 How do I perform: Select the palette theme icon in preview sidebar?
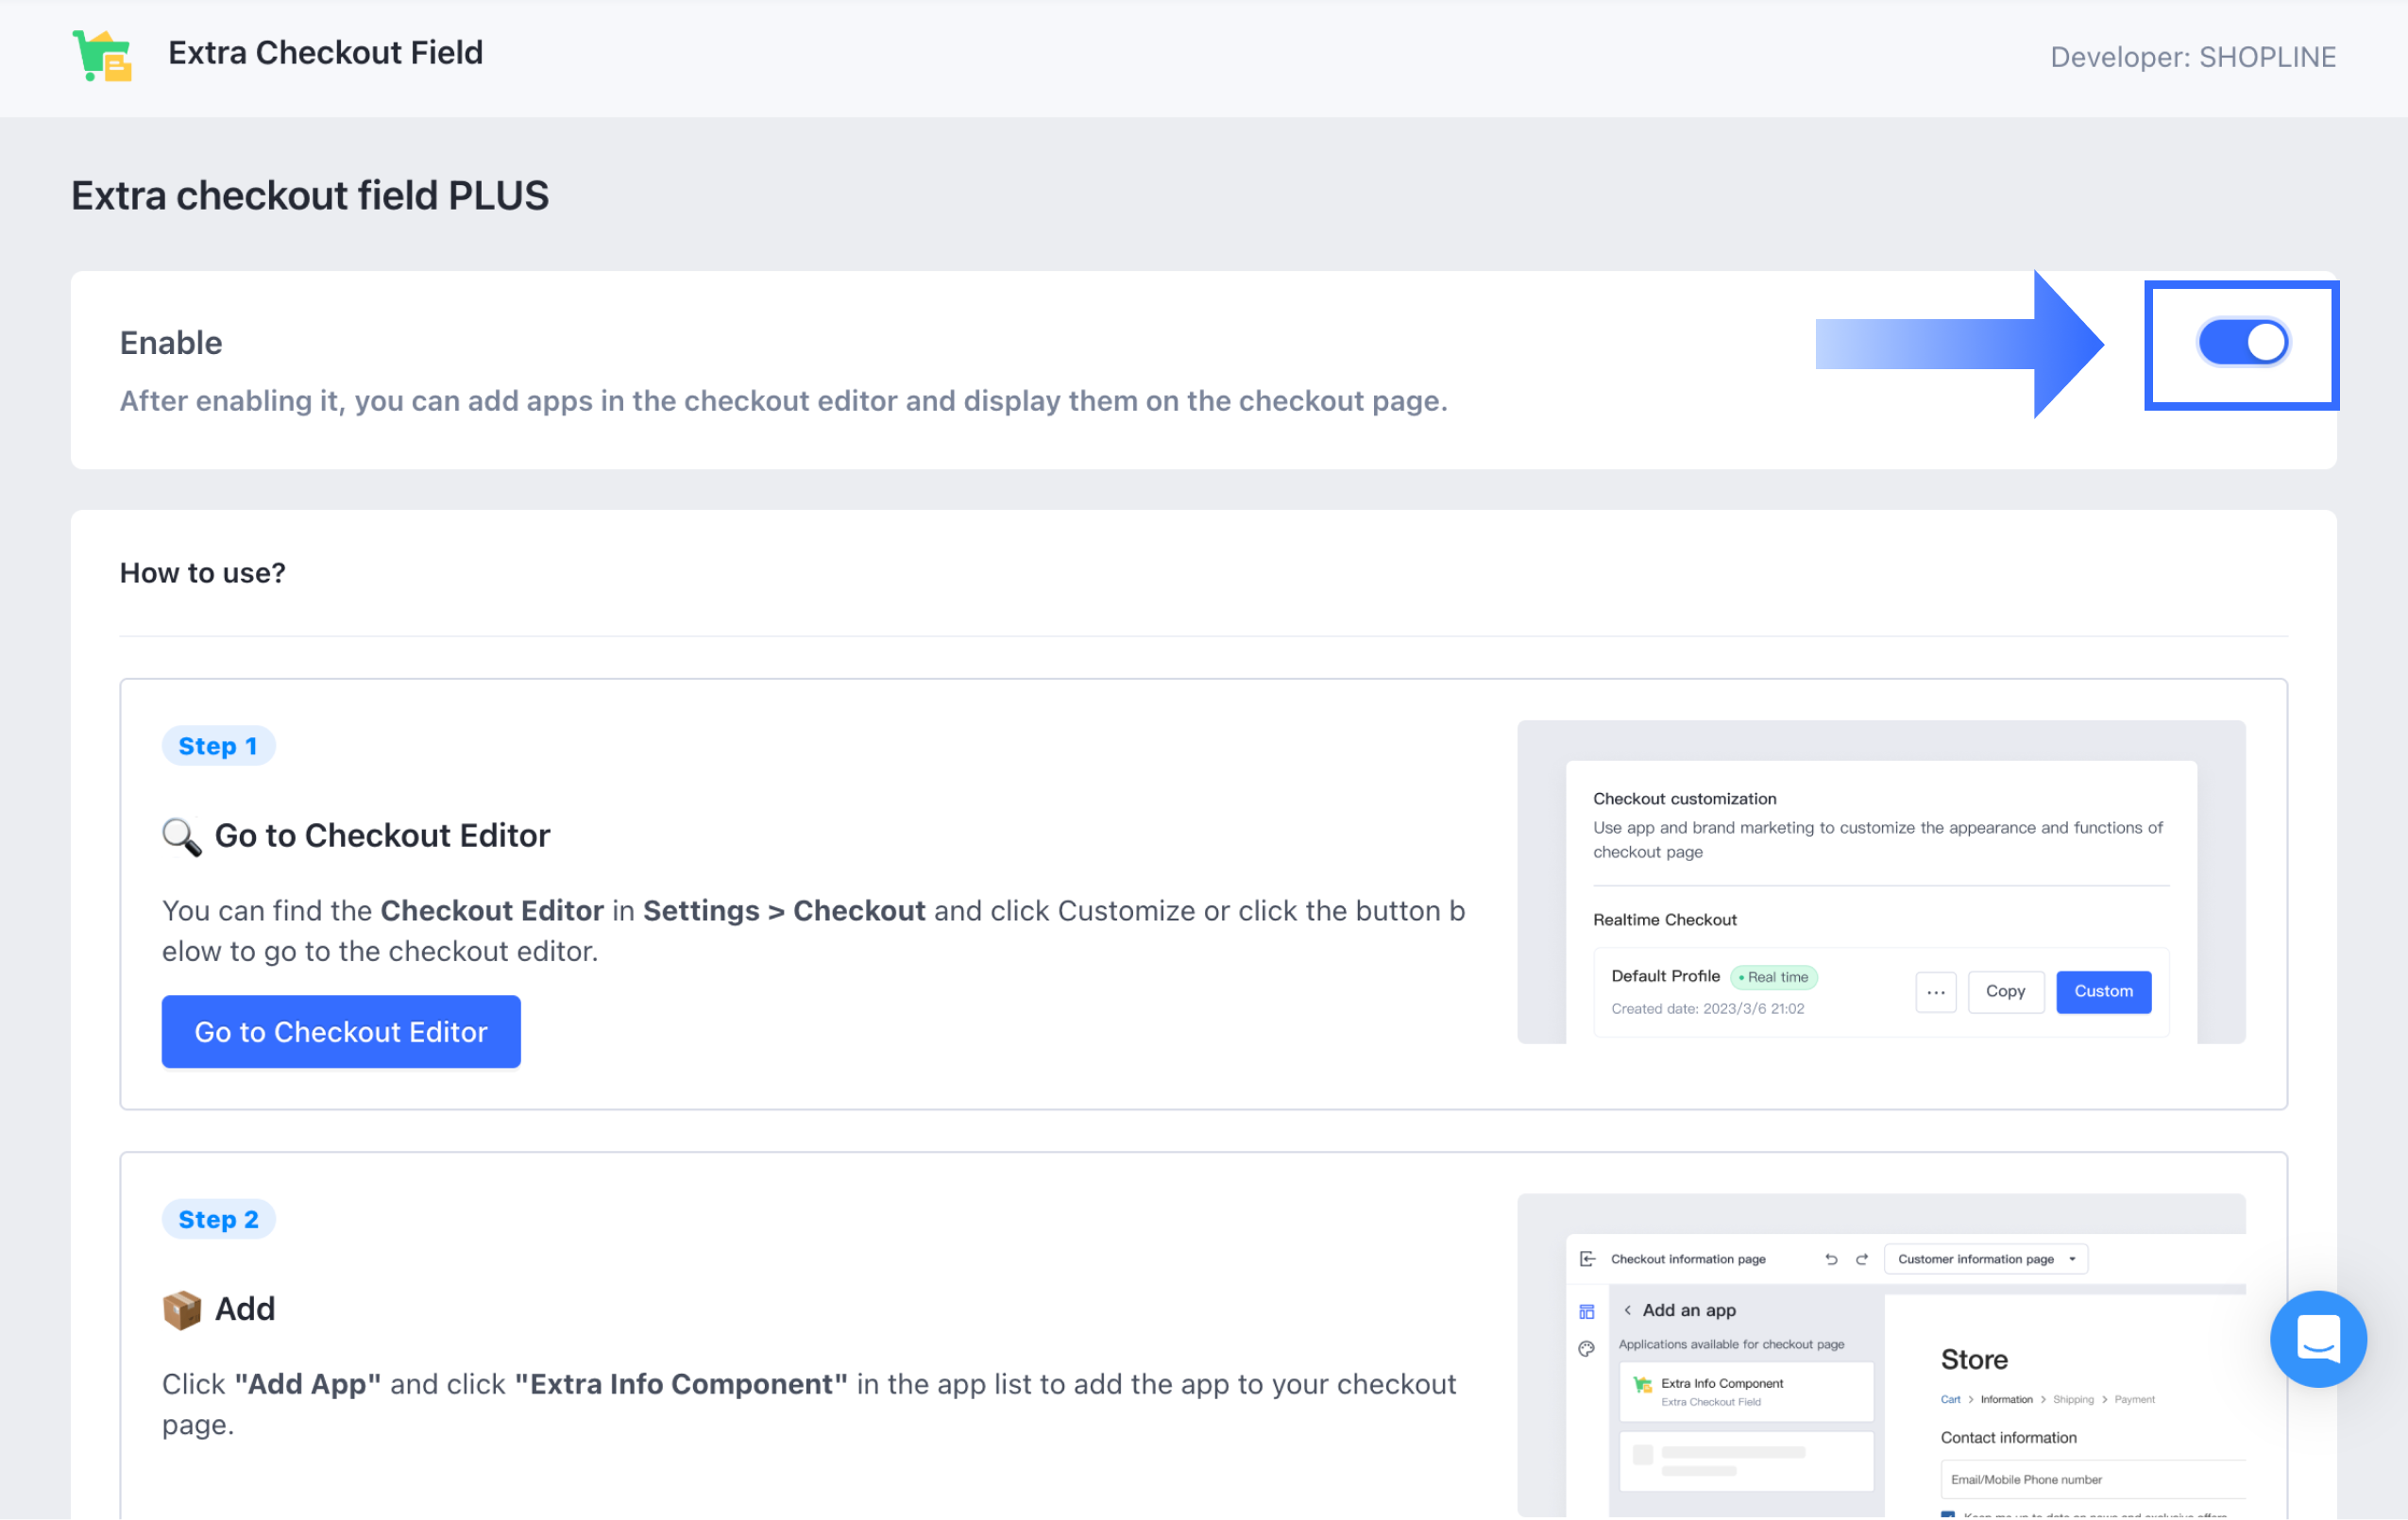pyautogui.click(x=1587, y=1348)
